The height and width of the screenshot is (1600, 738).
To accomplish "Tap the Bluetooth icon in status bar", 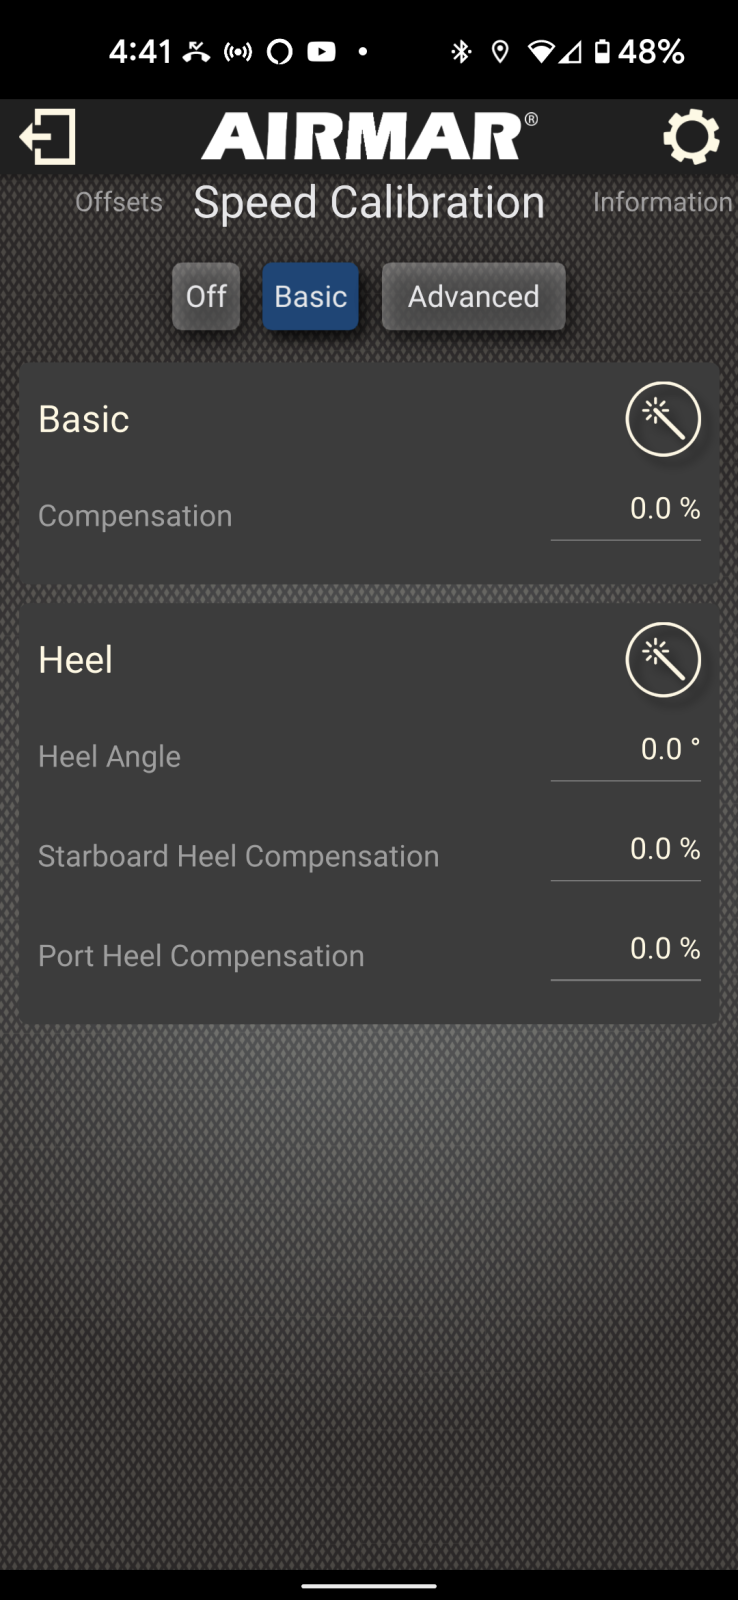I will click(x=460, y=52).
